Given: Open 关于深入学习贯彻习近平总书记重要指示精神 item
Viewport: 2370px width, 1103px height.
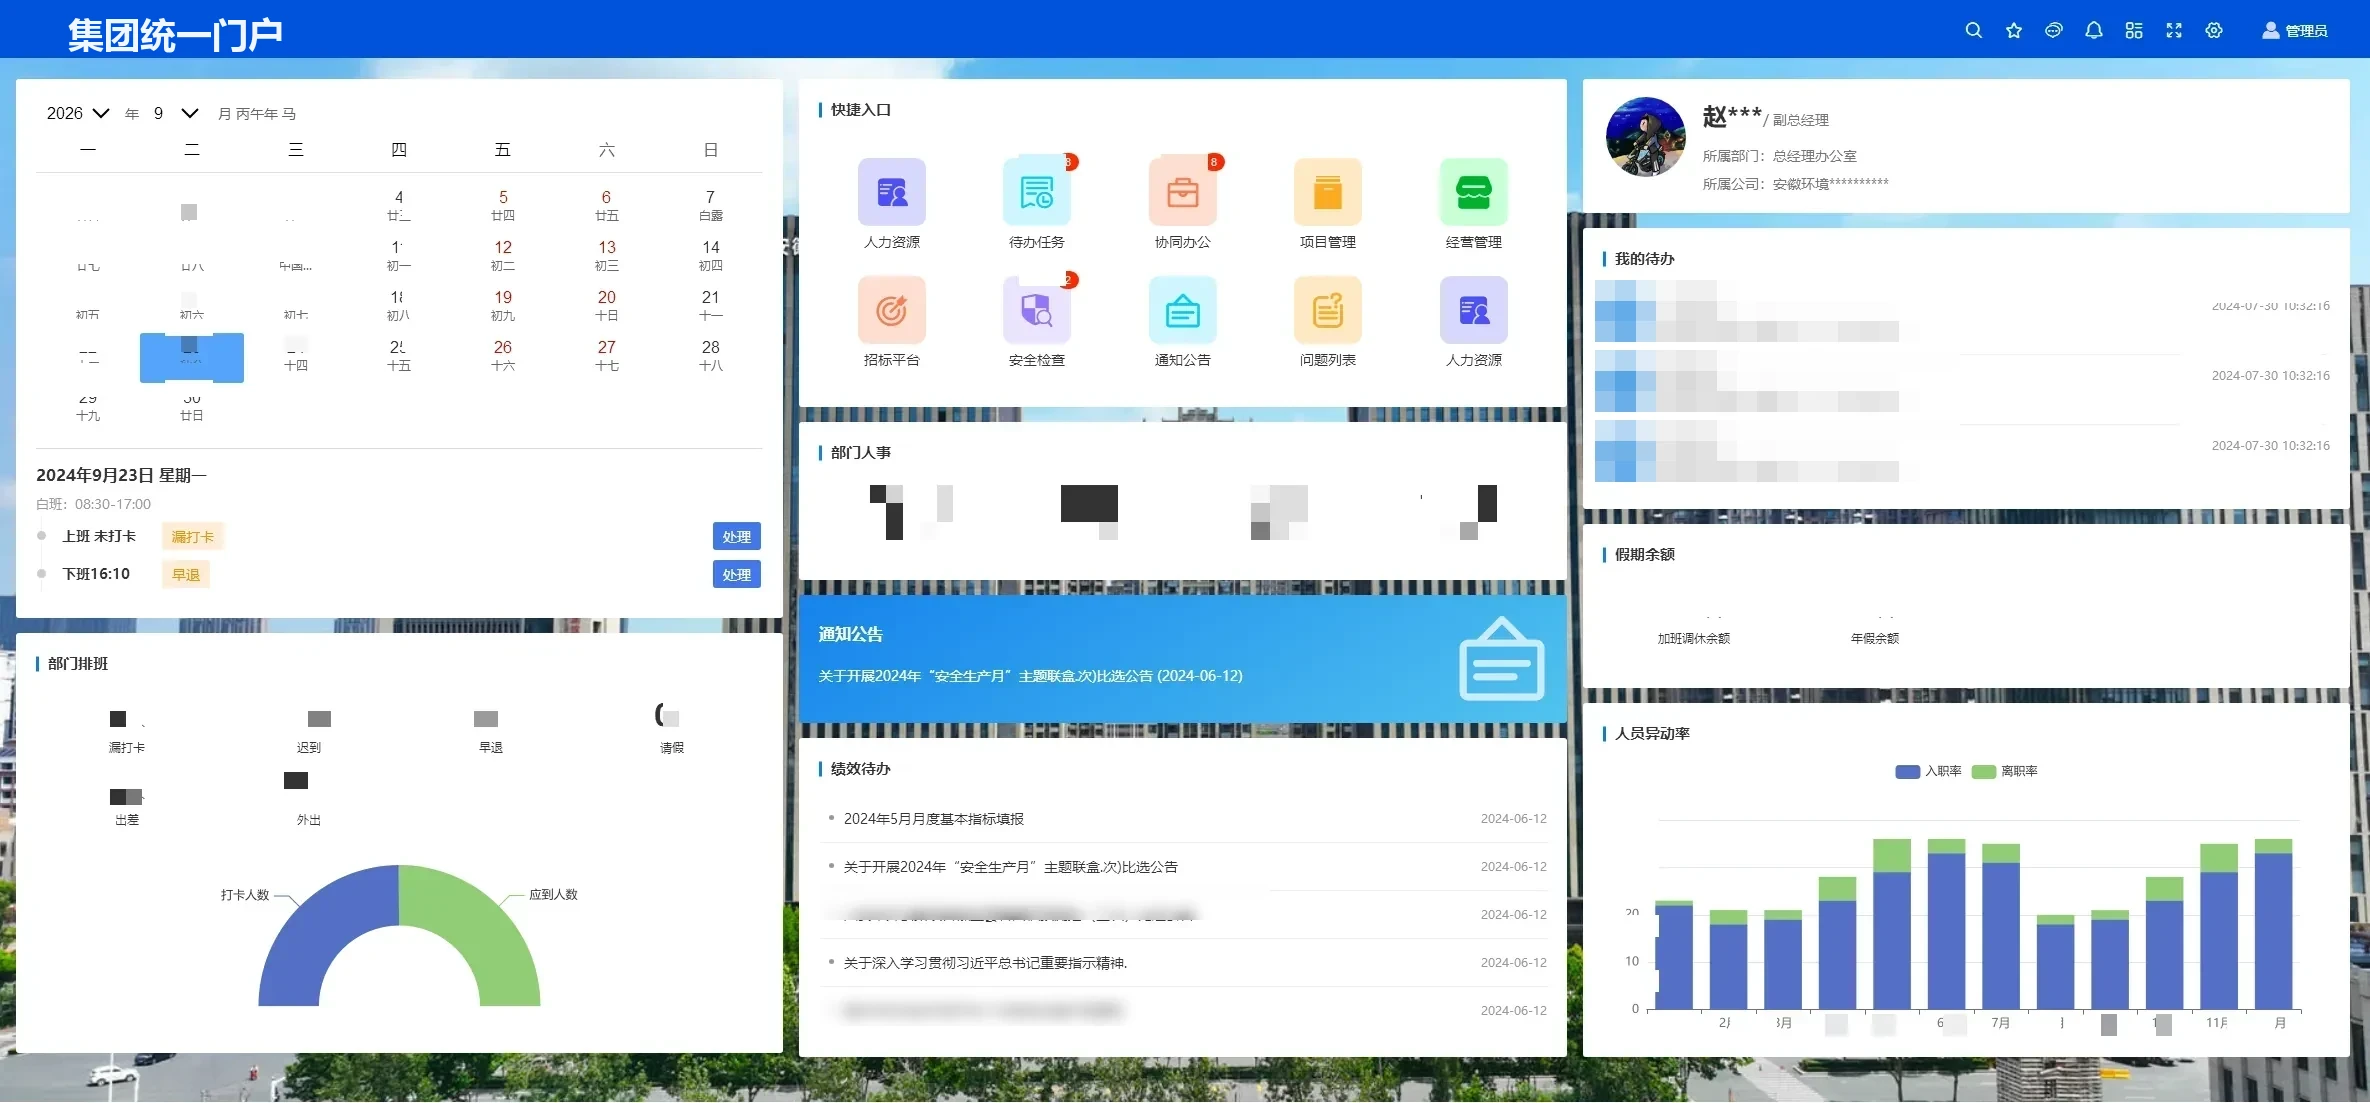Looking at the screenshot, I should (x=985, y=963).
